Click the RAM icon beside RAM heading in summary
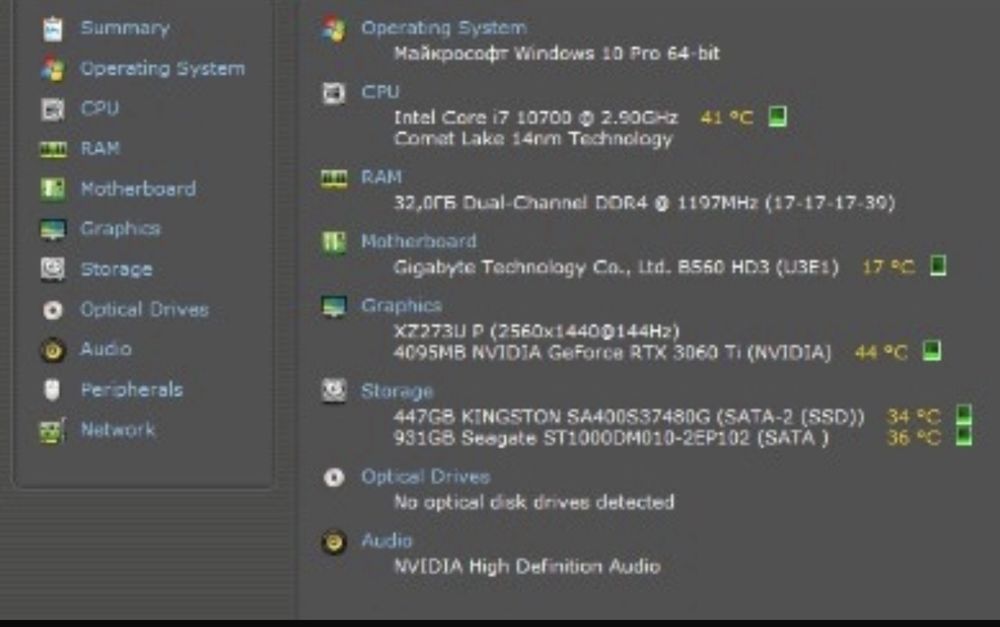Image resolution: width=1000 pixels, height=627 pixels. (x=334, y=178)
